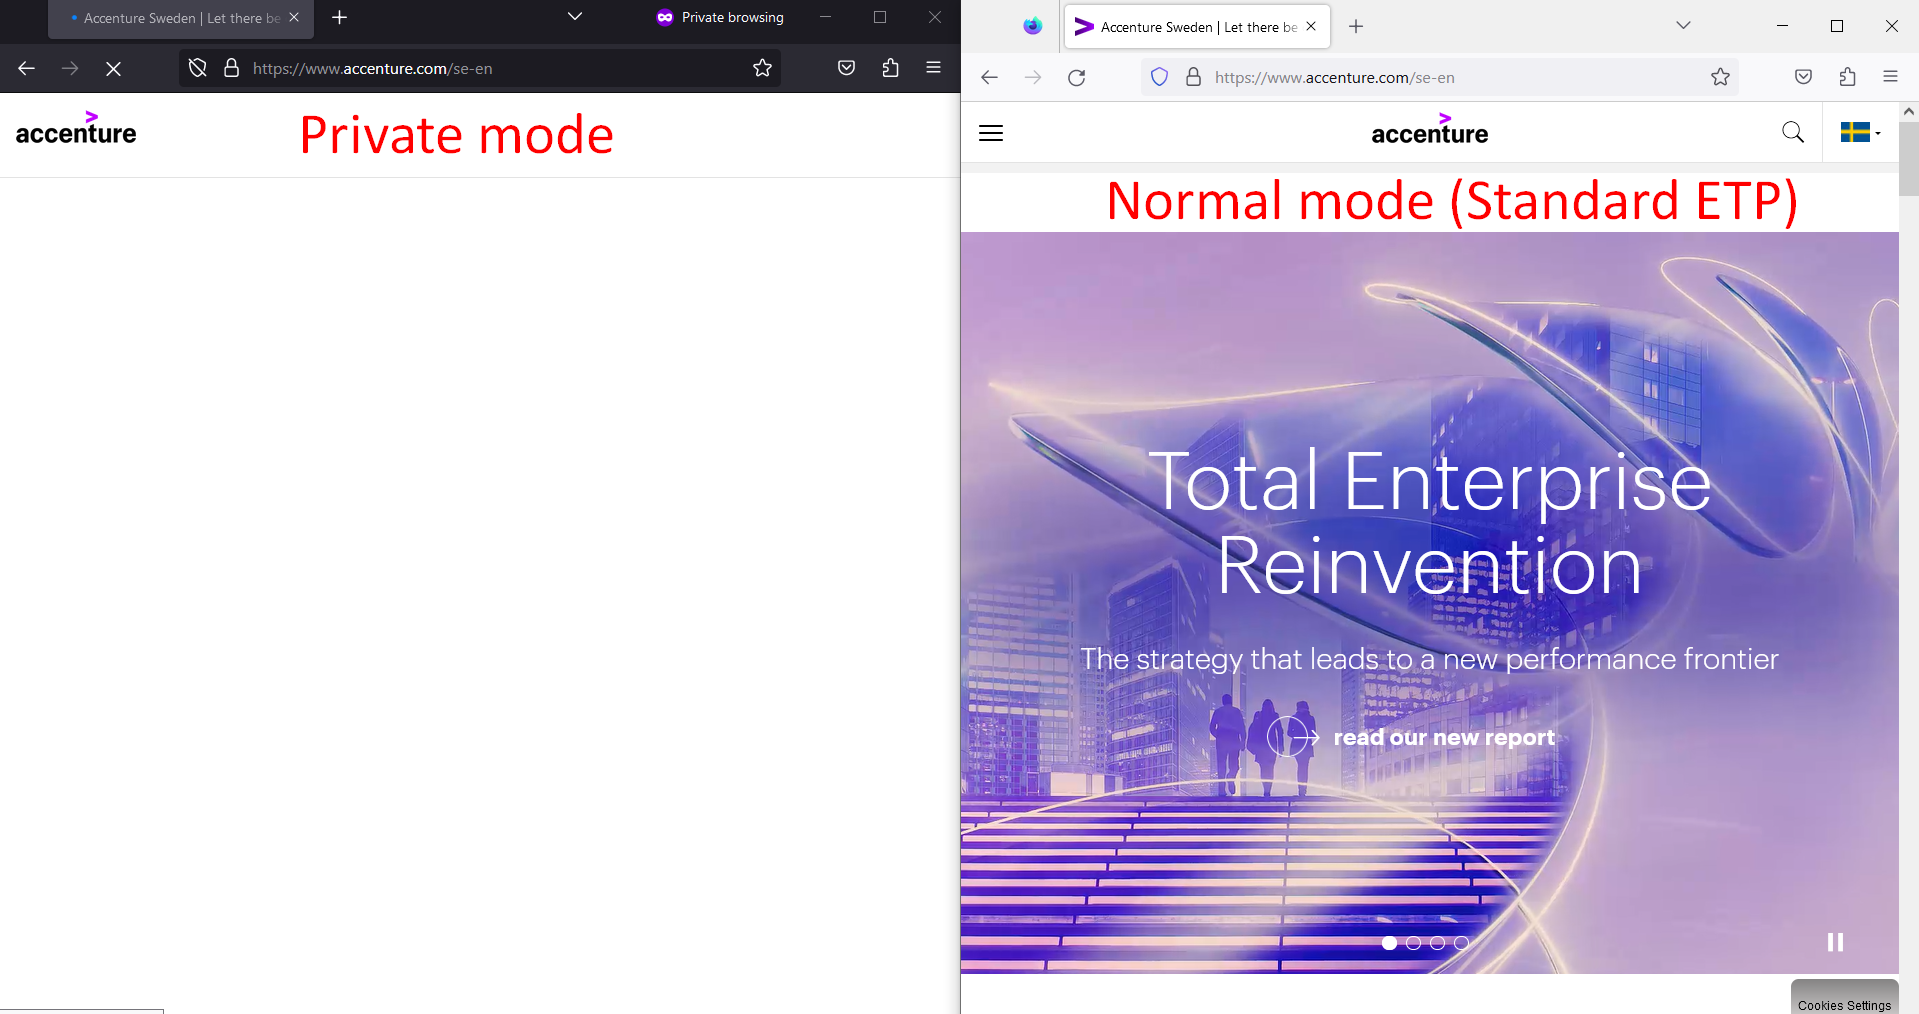Viewport: 1919px width, 1014px height.
Task: Click Accenture logo in normal window page
Action: coord(1430,130)
